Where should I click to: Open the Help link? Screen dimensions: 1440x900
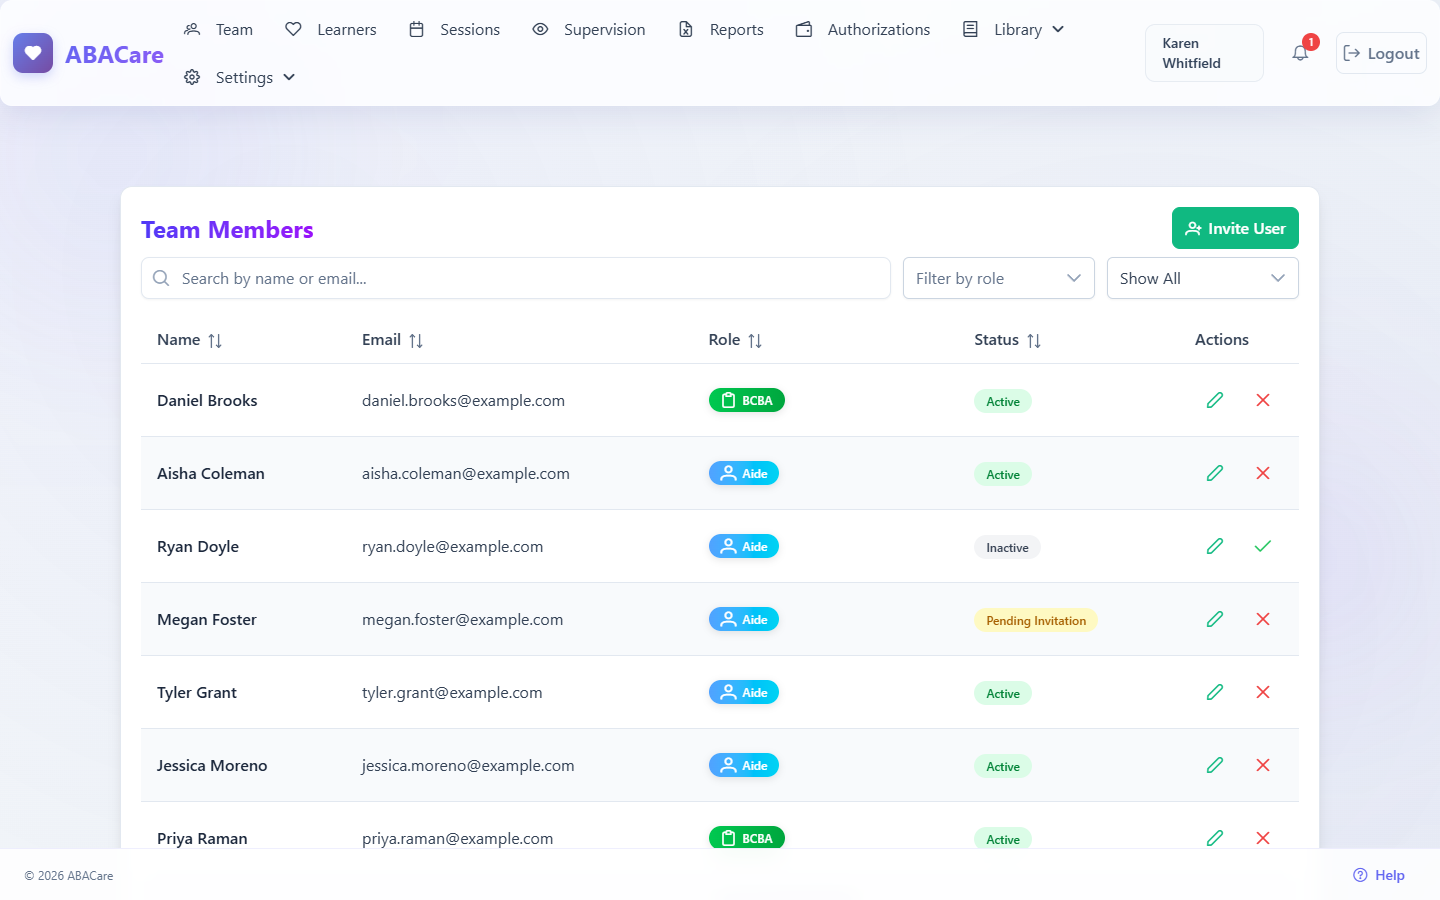1379,875
